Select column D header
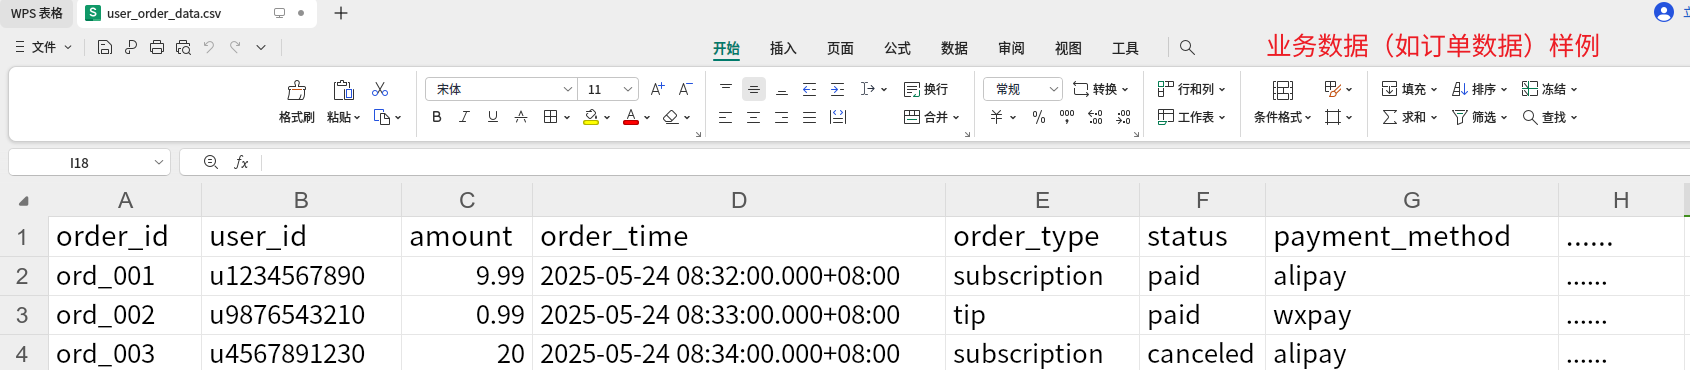This screenshot has height=370, width=1690. tap(739, 201)
